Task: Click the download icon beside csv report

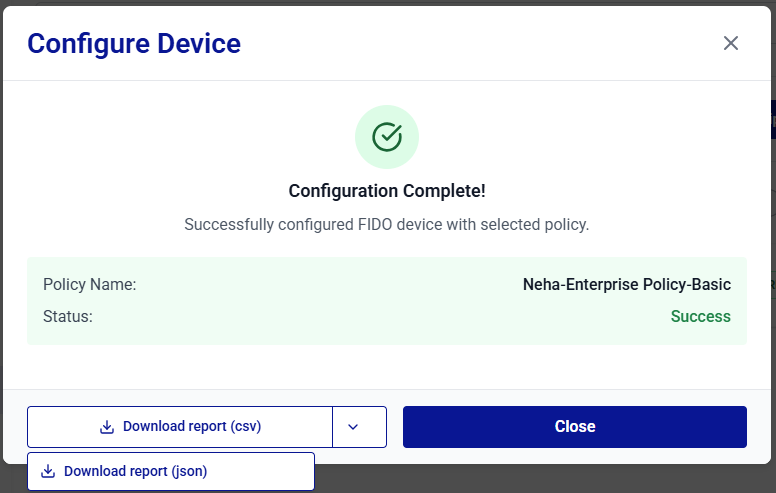Action: (107, 427)
